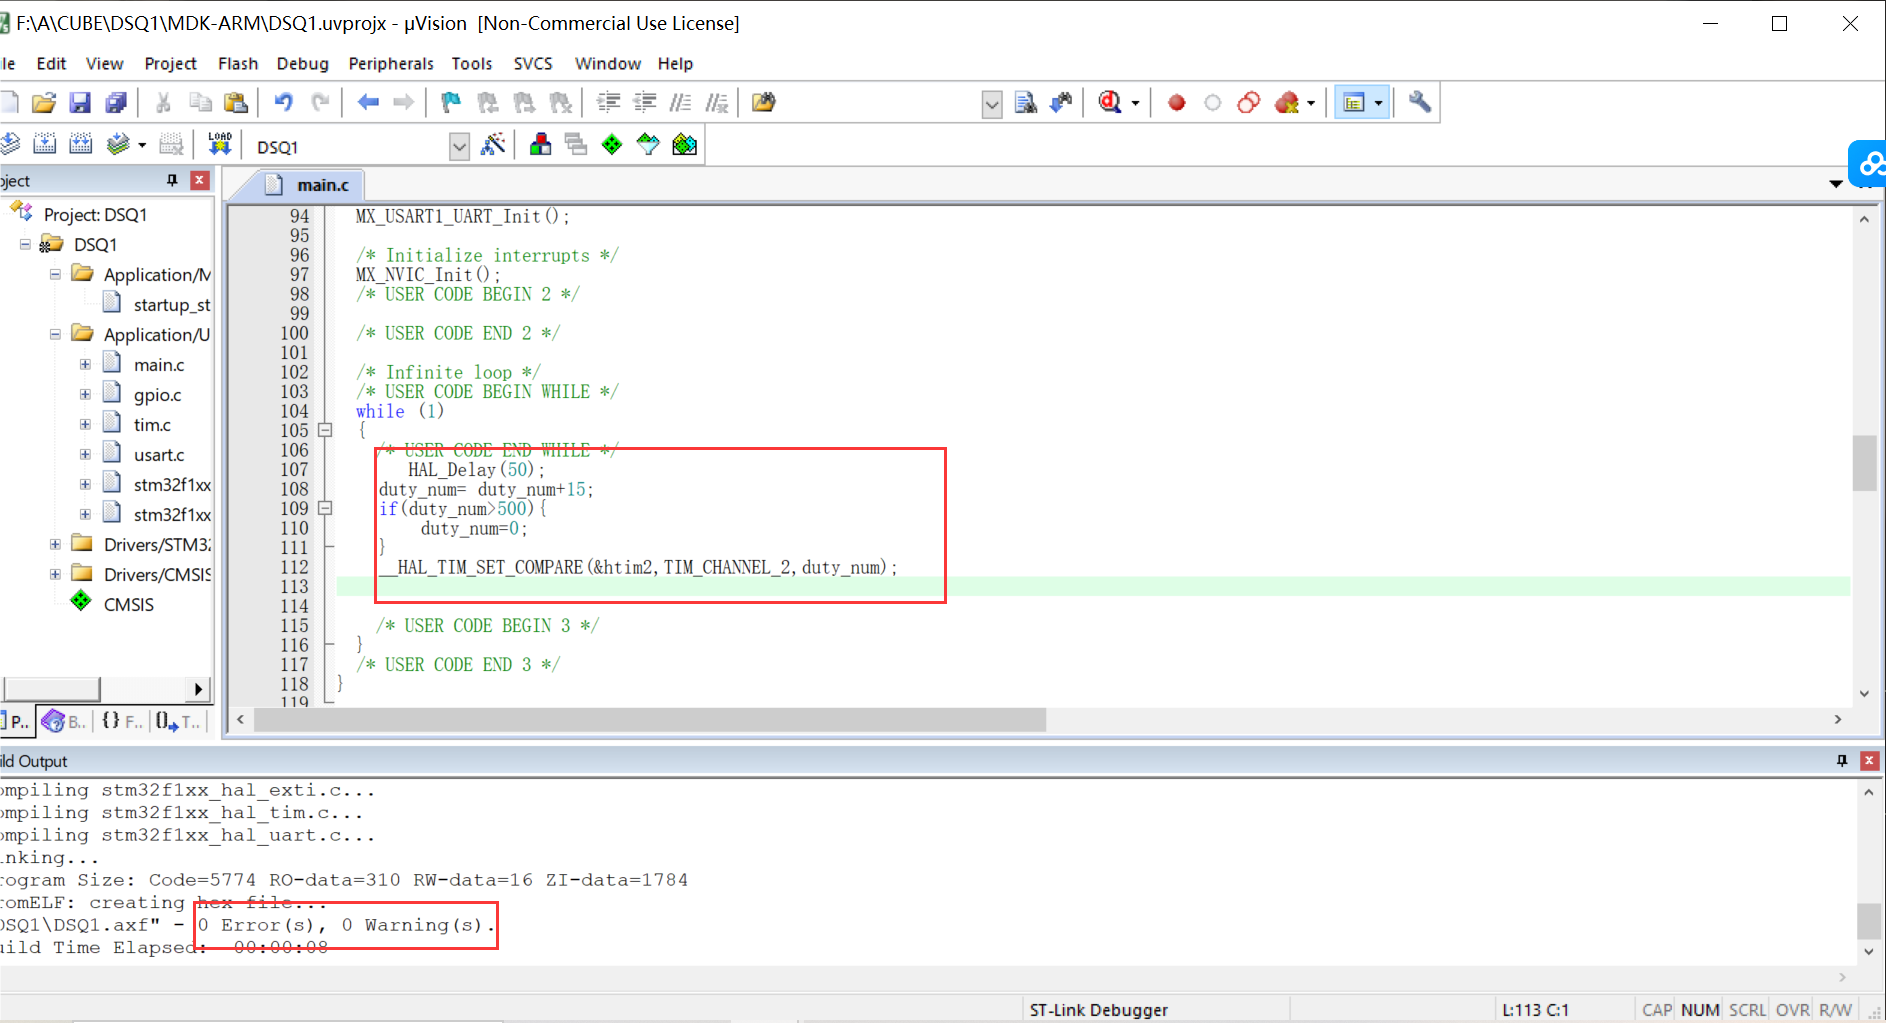Open Manage Run-Time Environment green diamond

612,145
